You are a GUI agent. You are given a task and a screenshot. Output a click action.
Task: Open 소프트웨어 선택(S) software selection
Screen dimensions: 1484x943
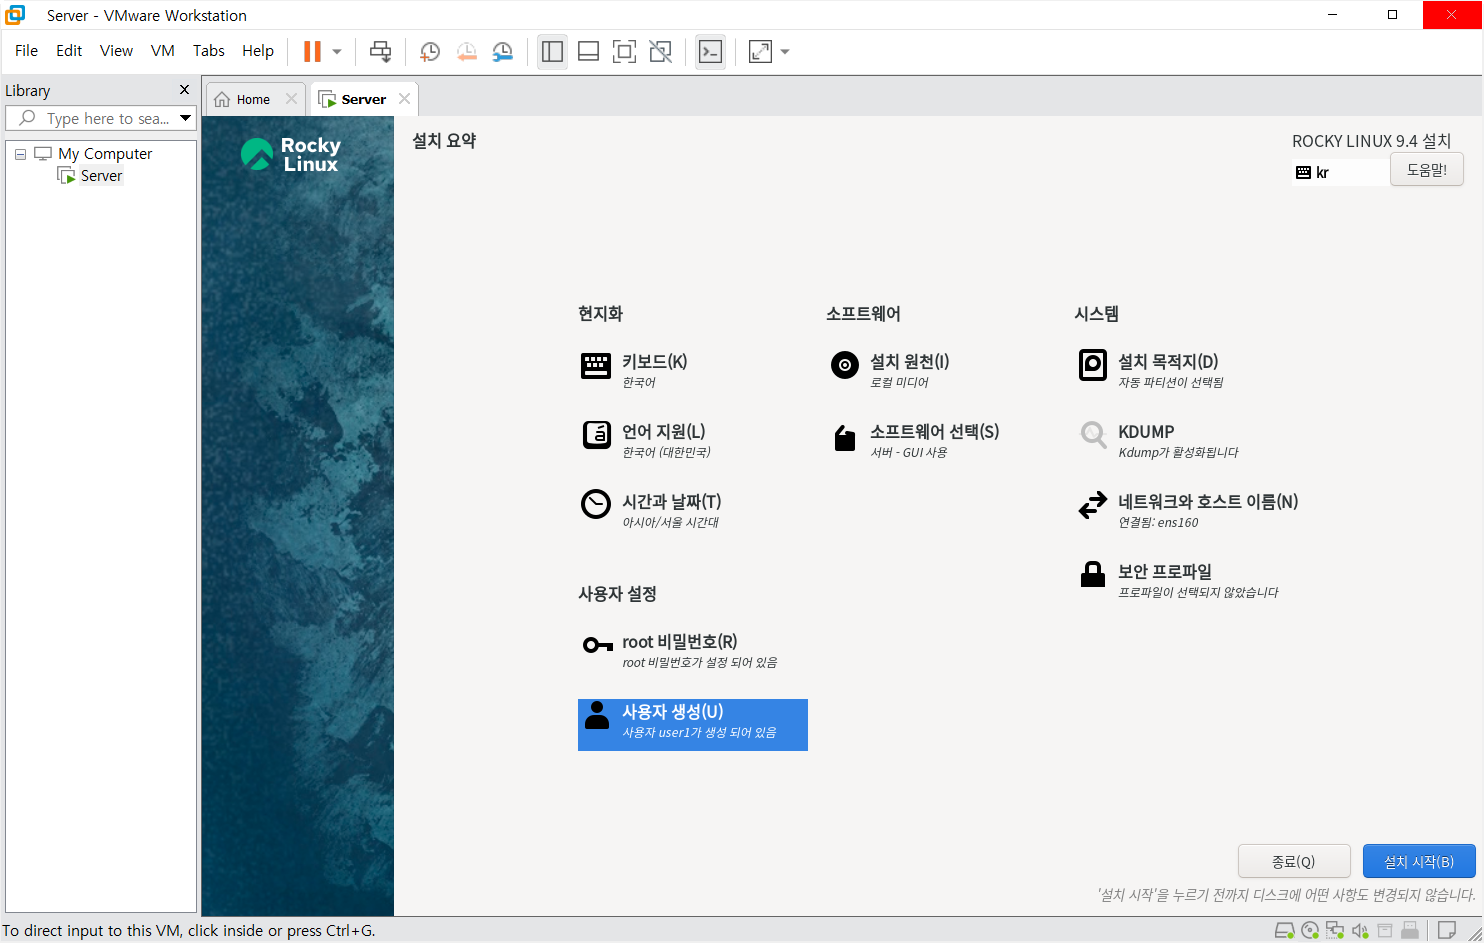tap(915, 440)
